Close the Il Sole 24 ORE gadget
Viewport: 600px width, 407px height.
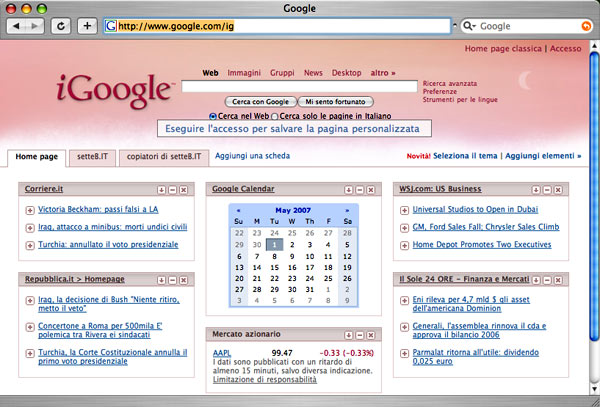[558, 280]
